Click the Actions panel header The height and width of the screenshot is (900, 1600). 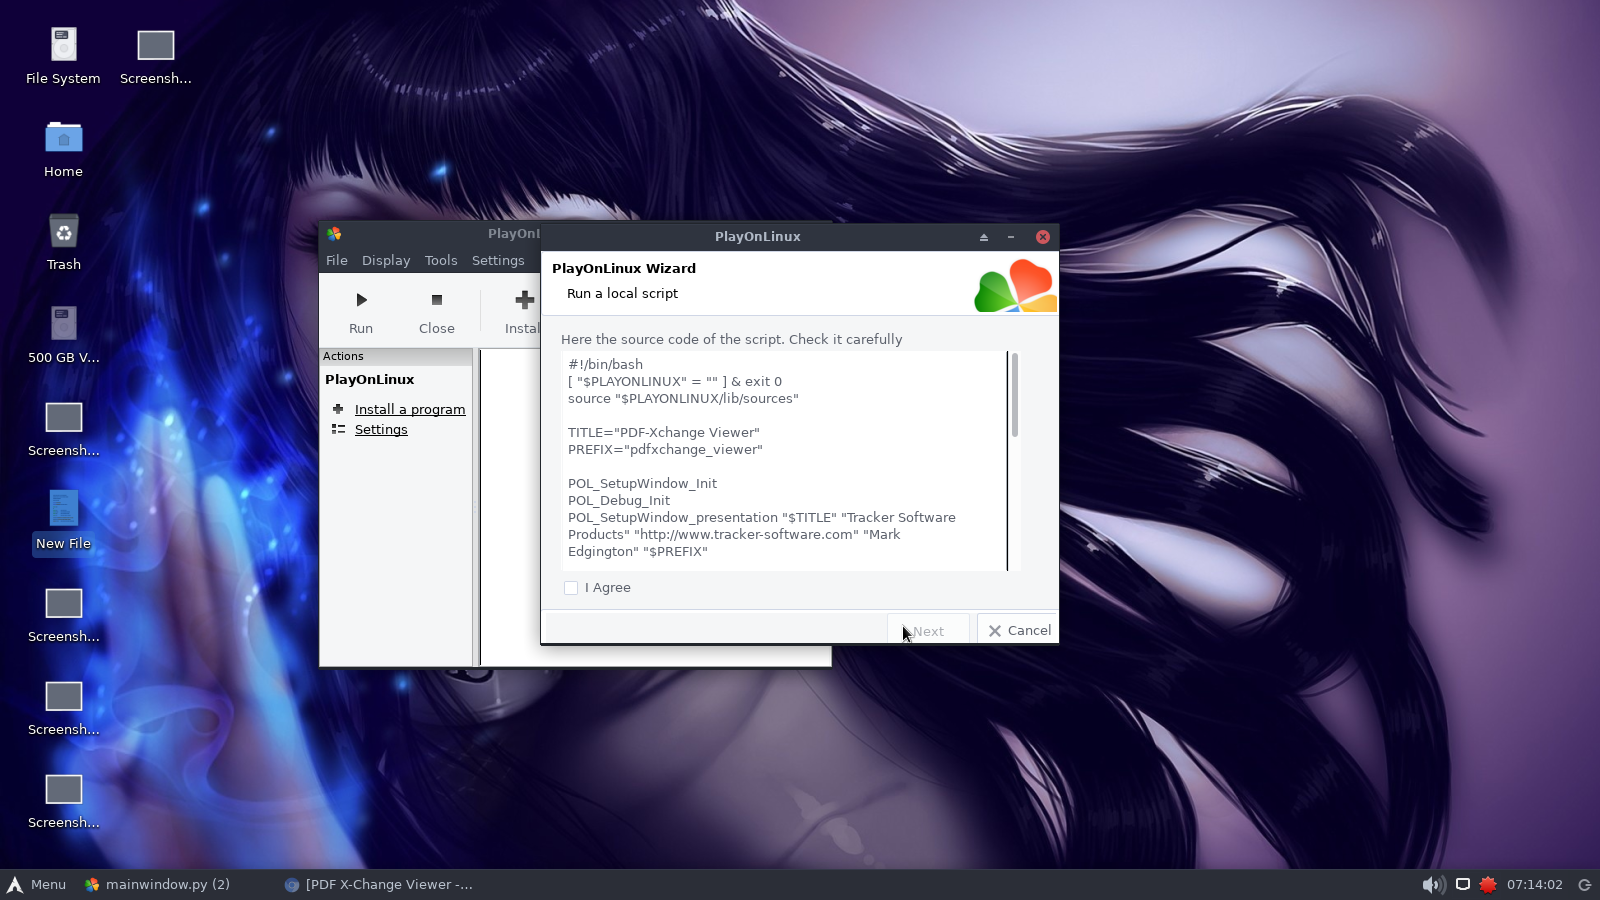tap(396, 356)
